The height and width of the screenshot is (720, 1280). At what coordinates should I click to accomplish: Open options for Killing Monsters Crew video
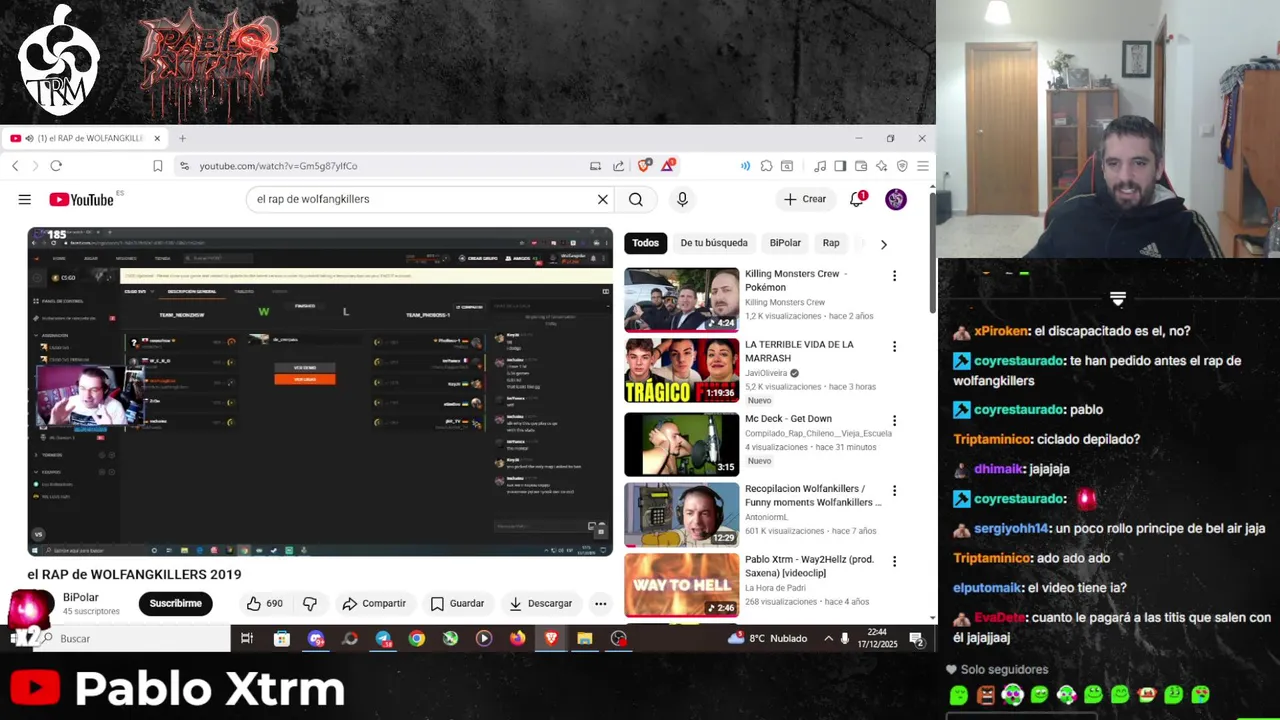pyautogui.click(x=894, y=276)
